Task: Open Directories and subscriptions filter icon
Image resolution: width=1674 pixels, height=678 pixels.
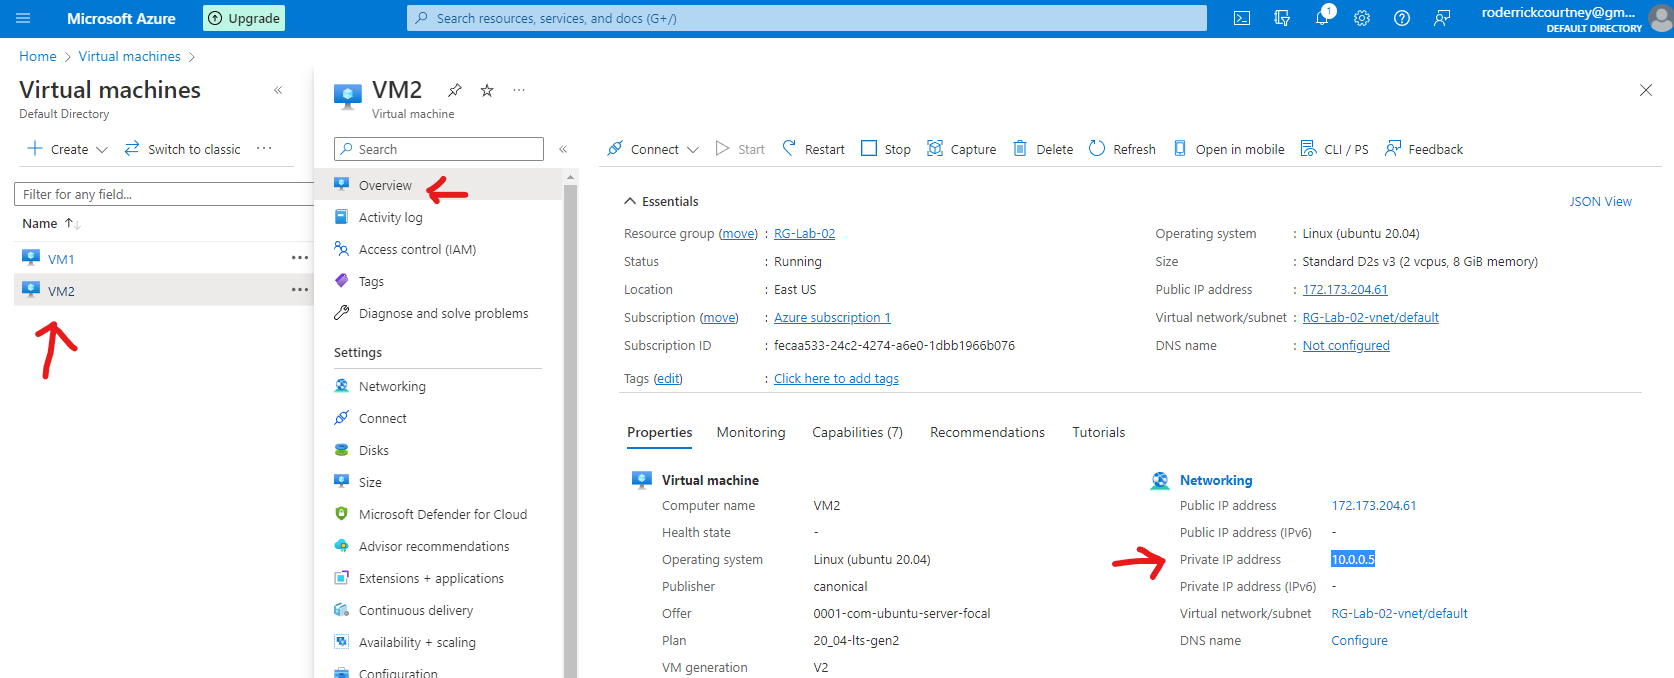Action: (x=1282, y=18)
